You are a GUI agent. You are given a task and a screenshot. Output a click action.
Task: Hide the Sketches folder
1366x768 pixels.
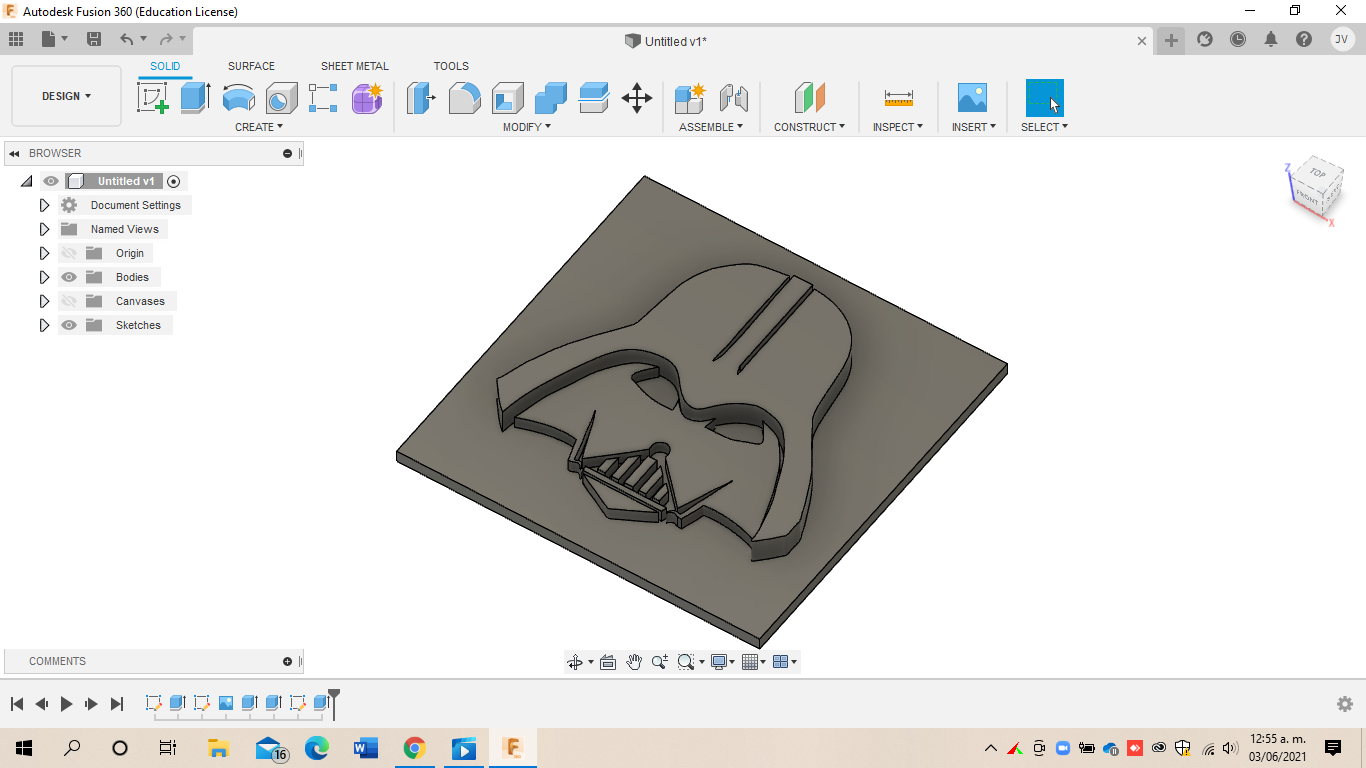[x=69, y=325]
